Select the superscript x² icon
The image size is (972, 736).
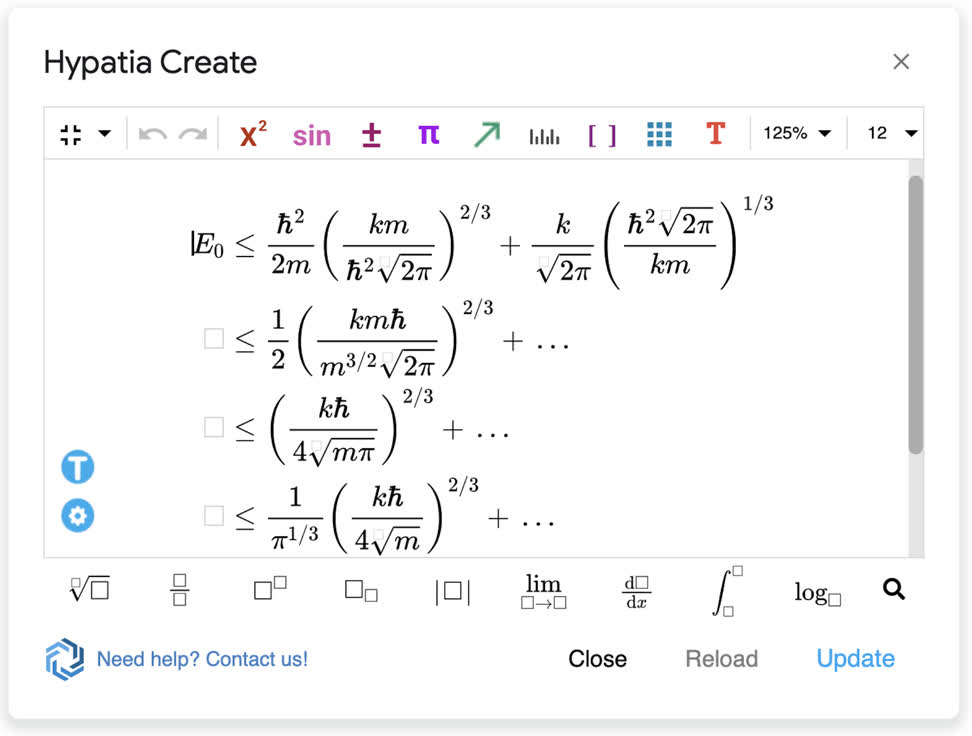[x=250, y=132]
